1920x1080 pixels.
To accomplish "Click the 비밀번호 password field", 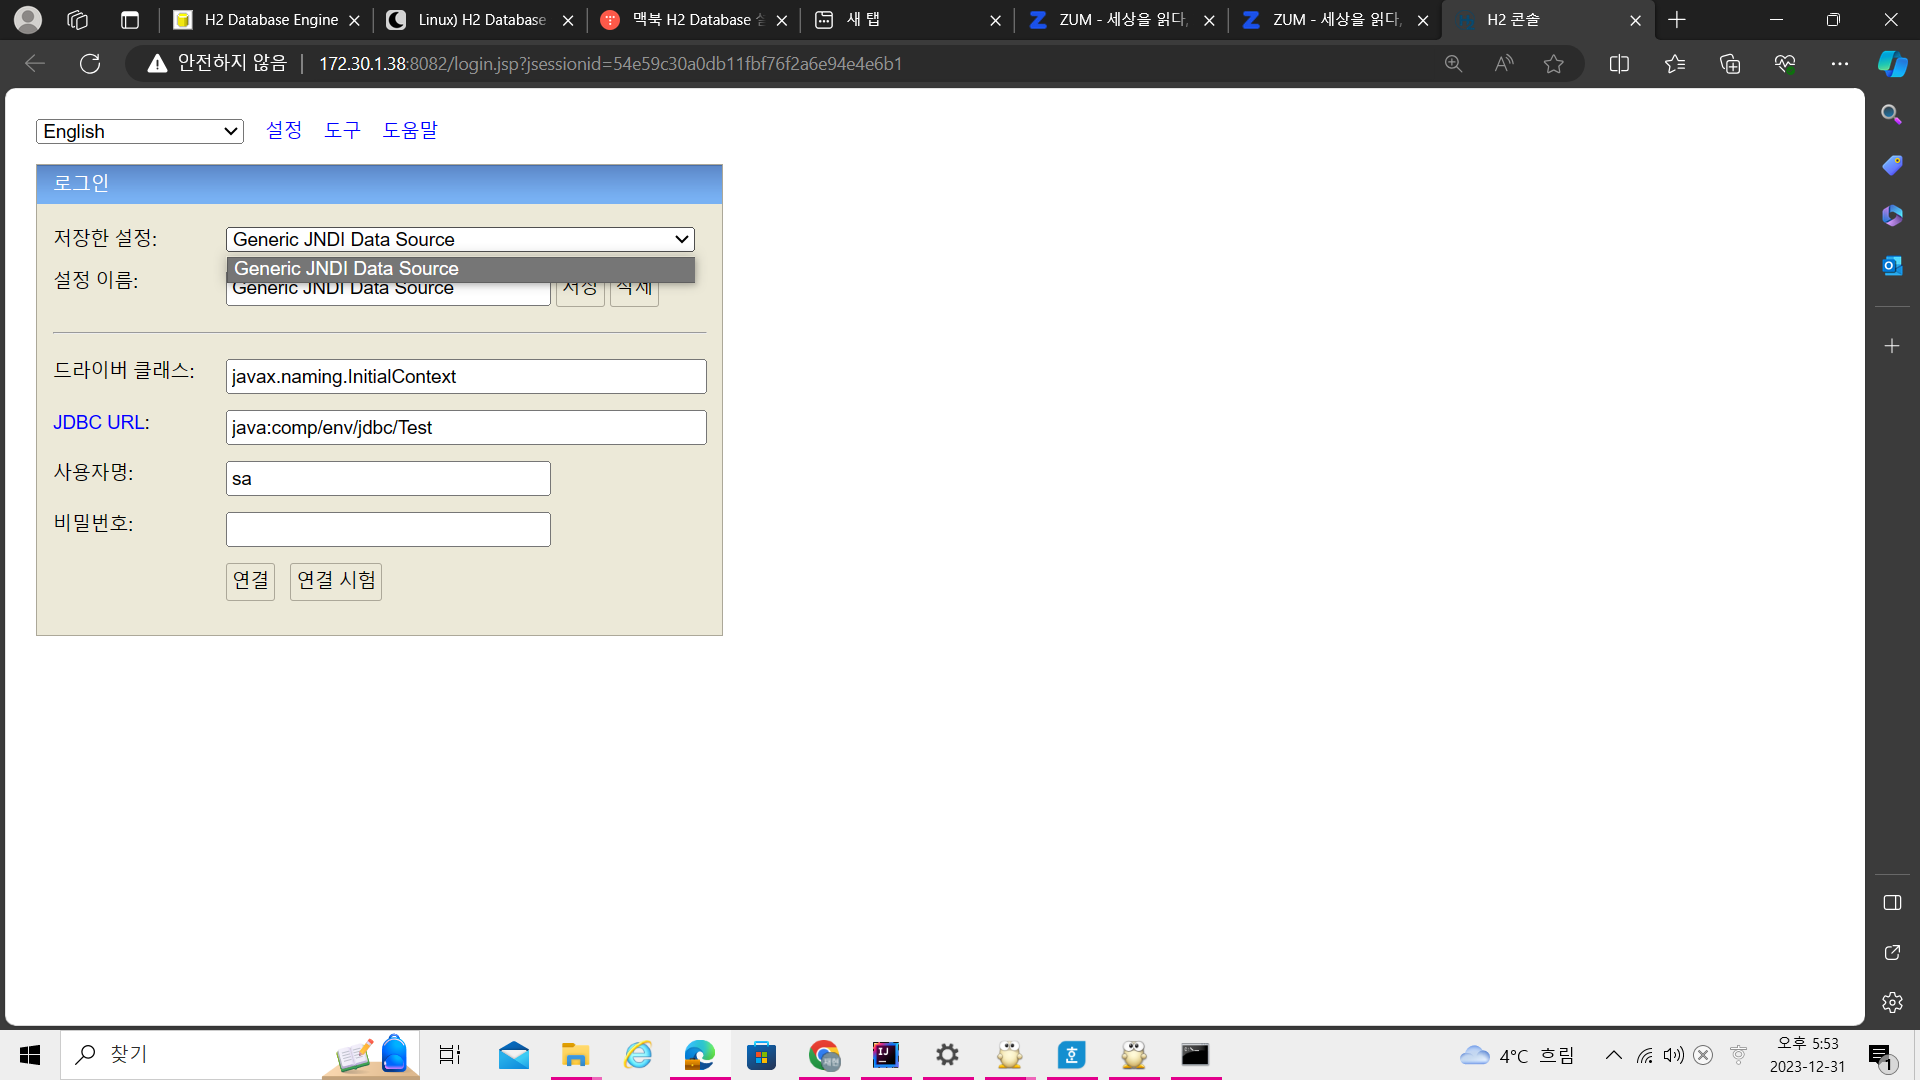I will pos(388,530).
